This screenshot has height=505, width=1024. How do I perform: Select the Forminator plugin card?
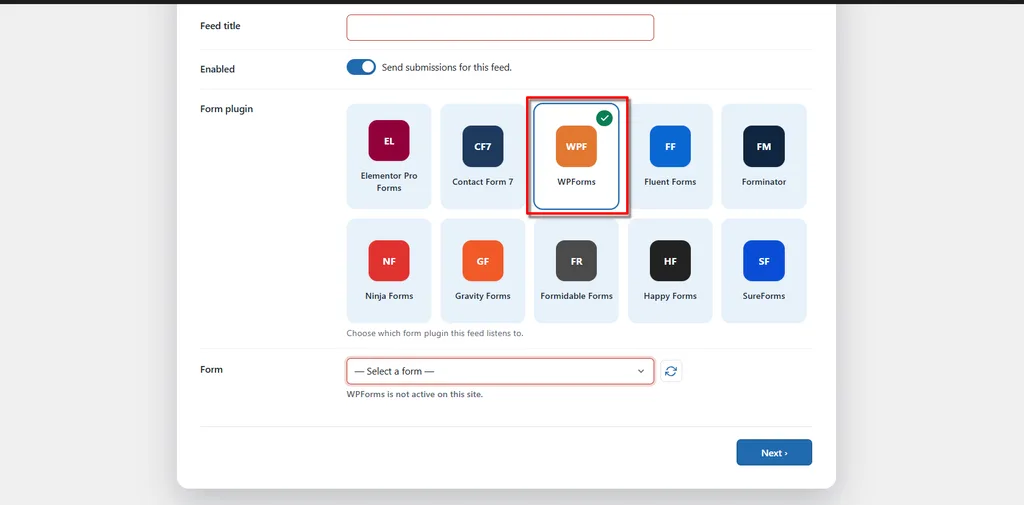point(764,156)
